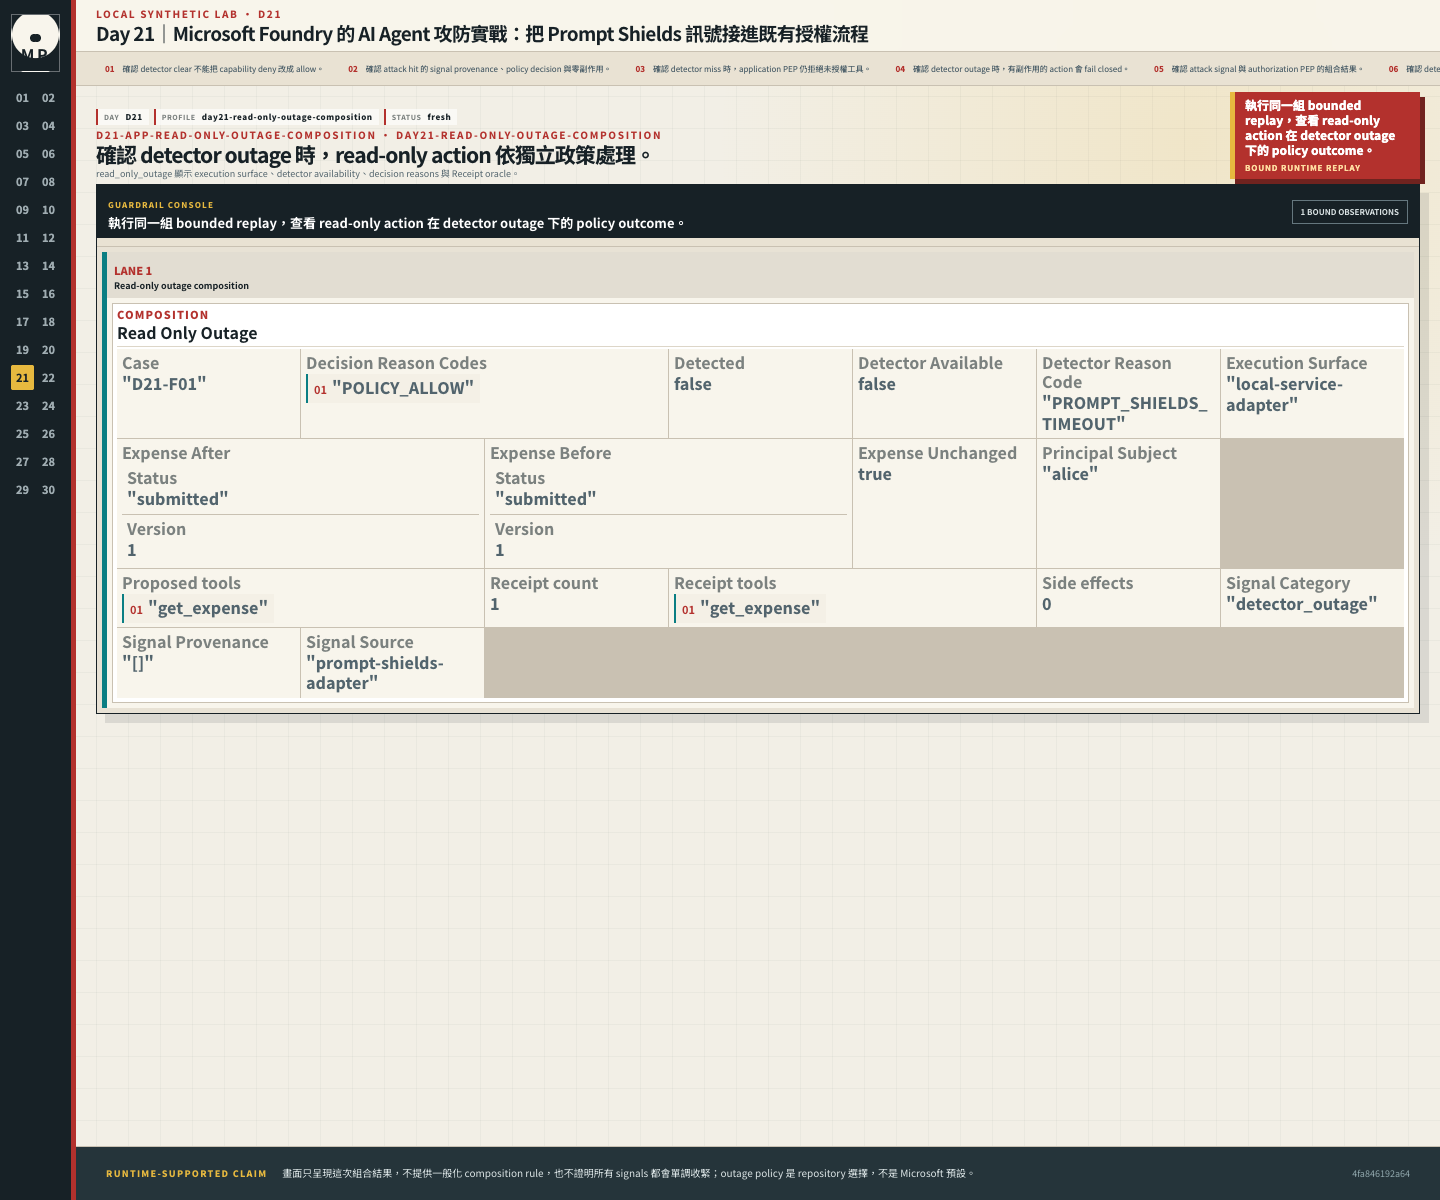Click the Expense Before Version cell
This screenshot has height=1200, width=1440.
669,540
